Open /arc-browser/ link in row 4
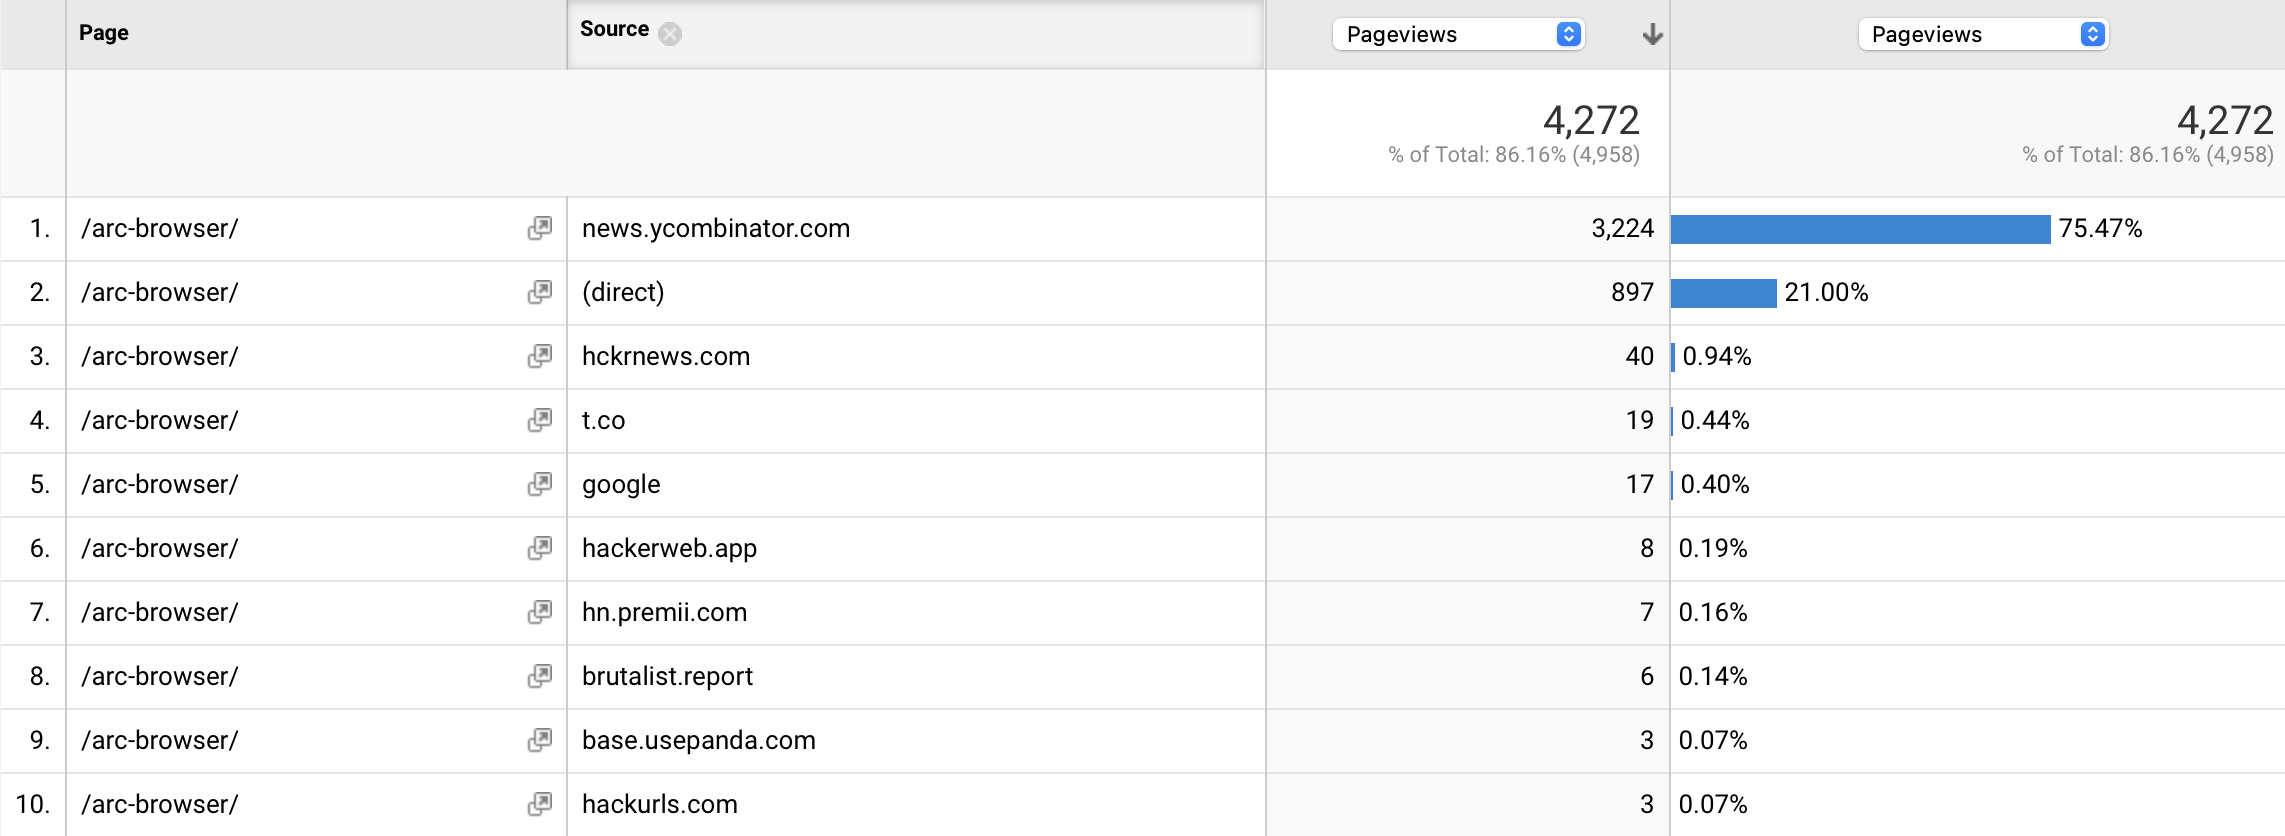 pos(160,420)
